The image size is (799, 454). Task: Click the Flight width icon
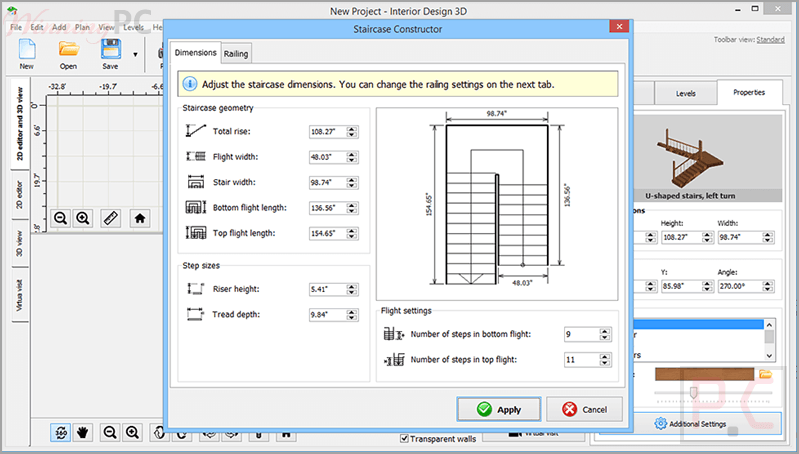click(x=196, y=156)
